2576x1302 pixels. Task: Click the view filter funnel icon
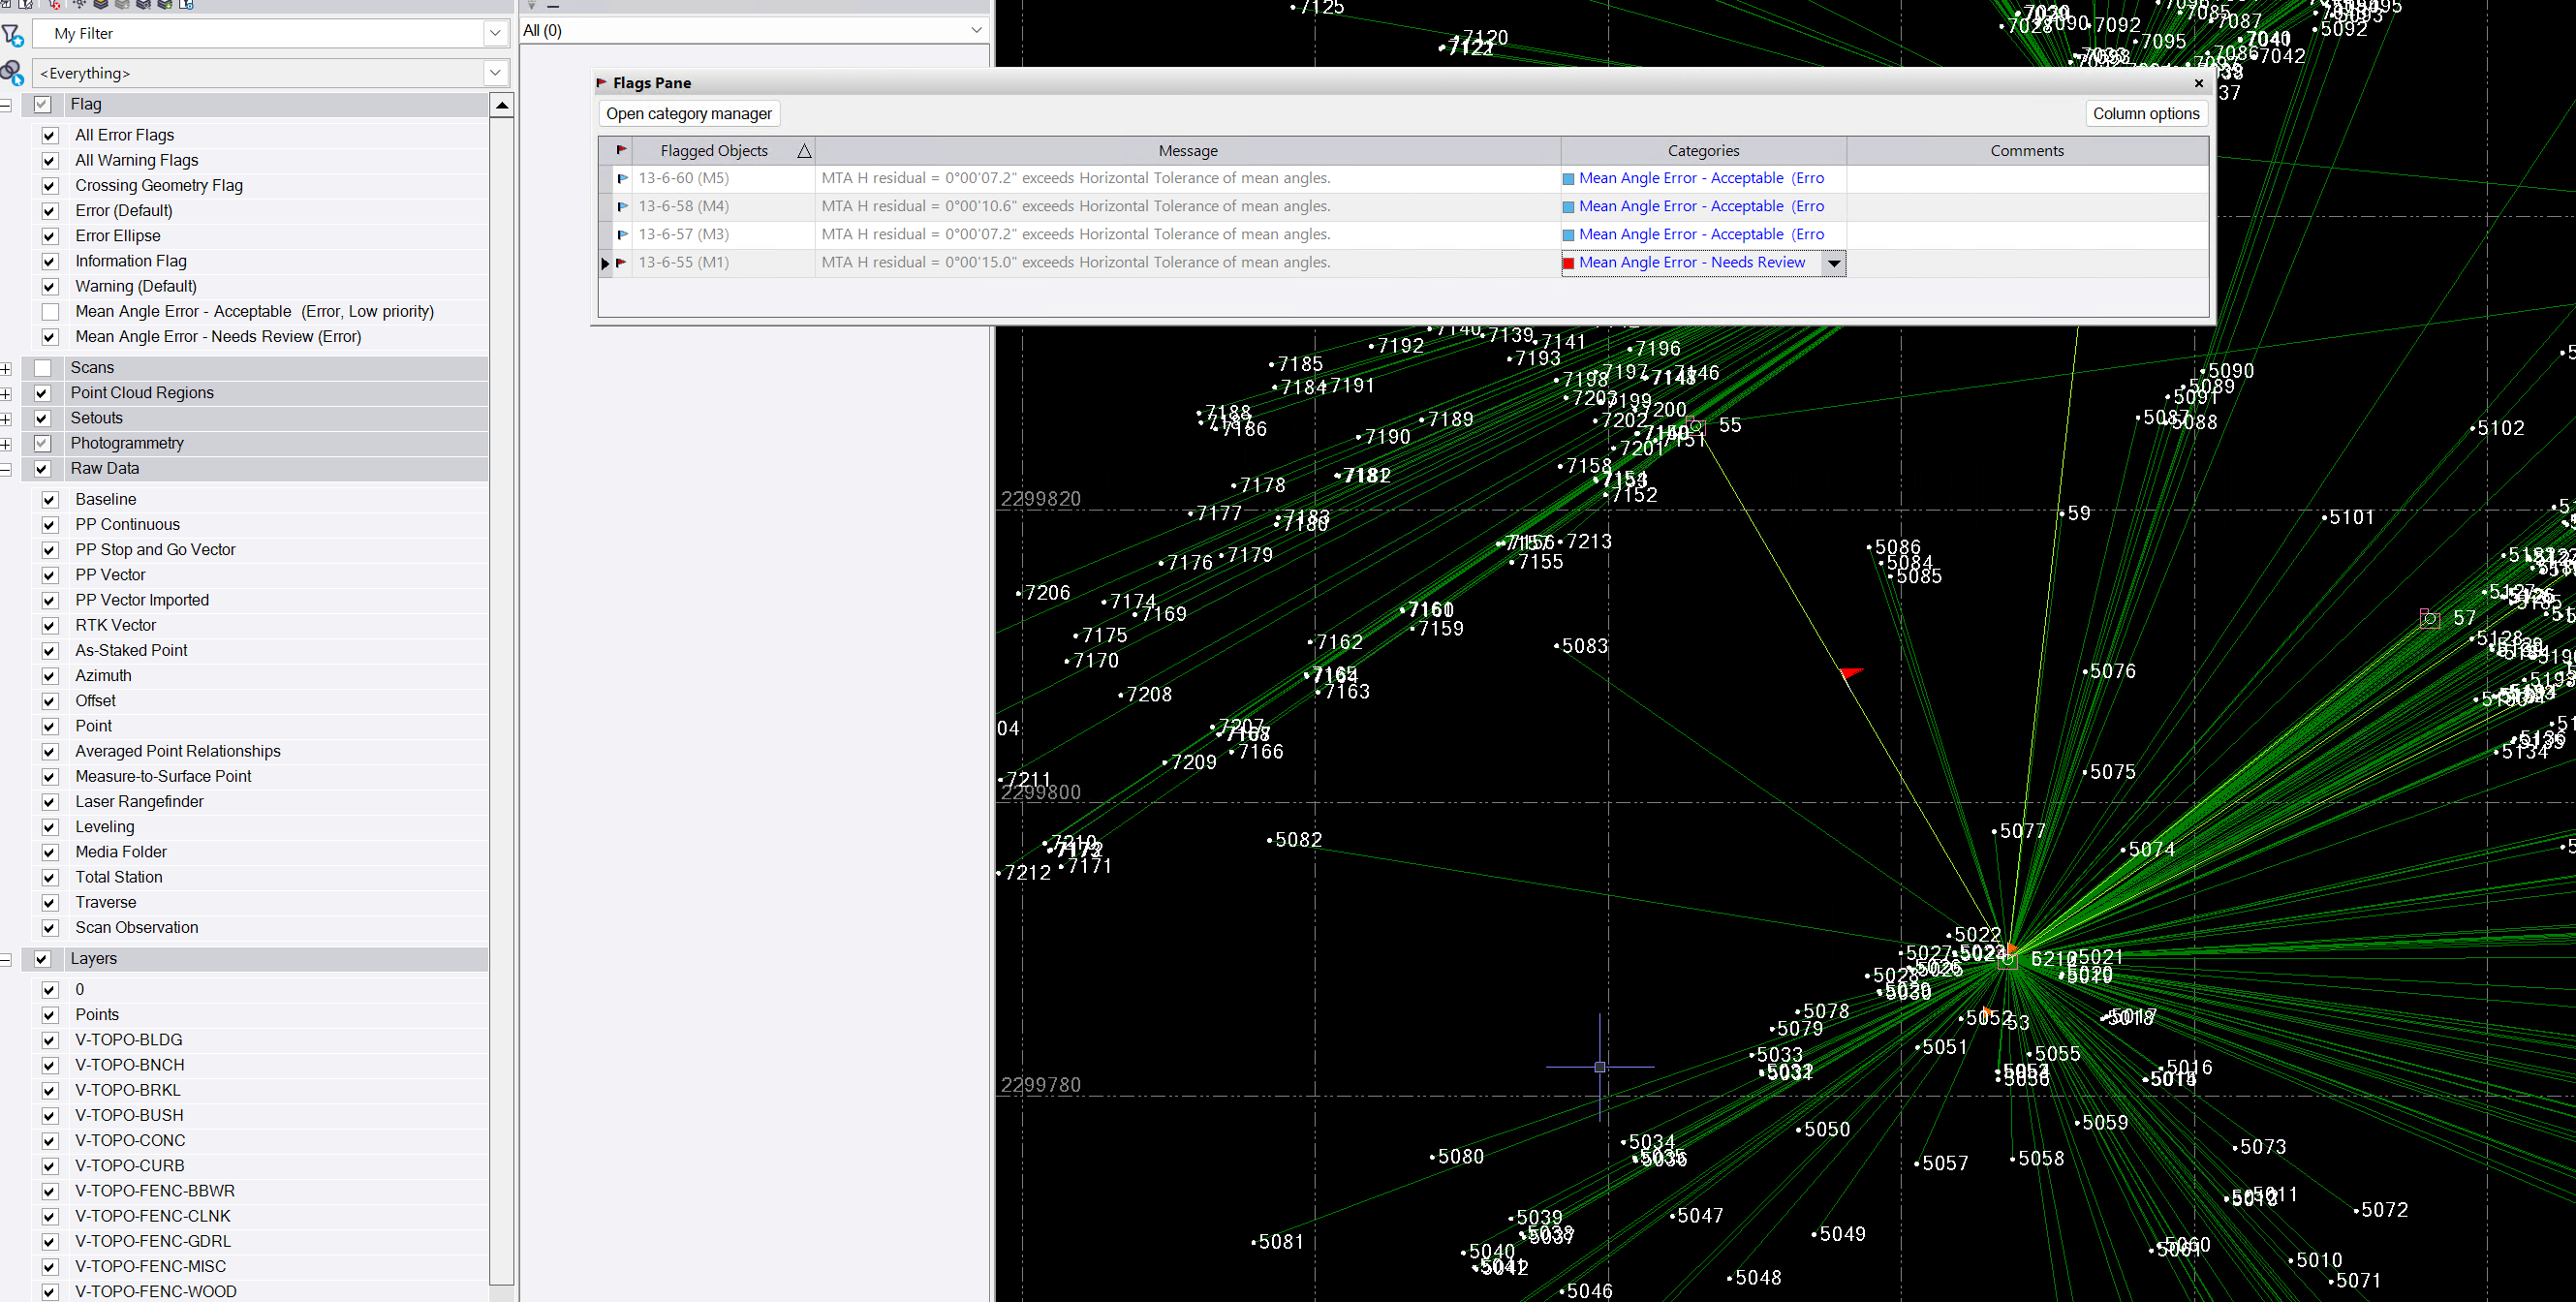click(12, 35)
